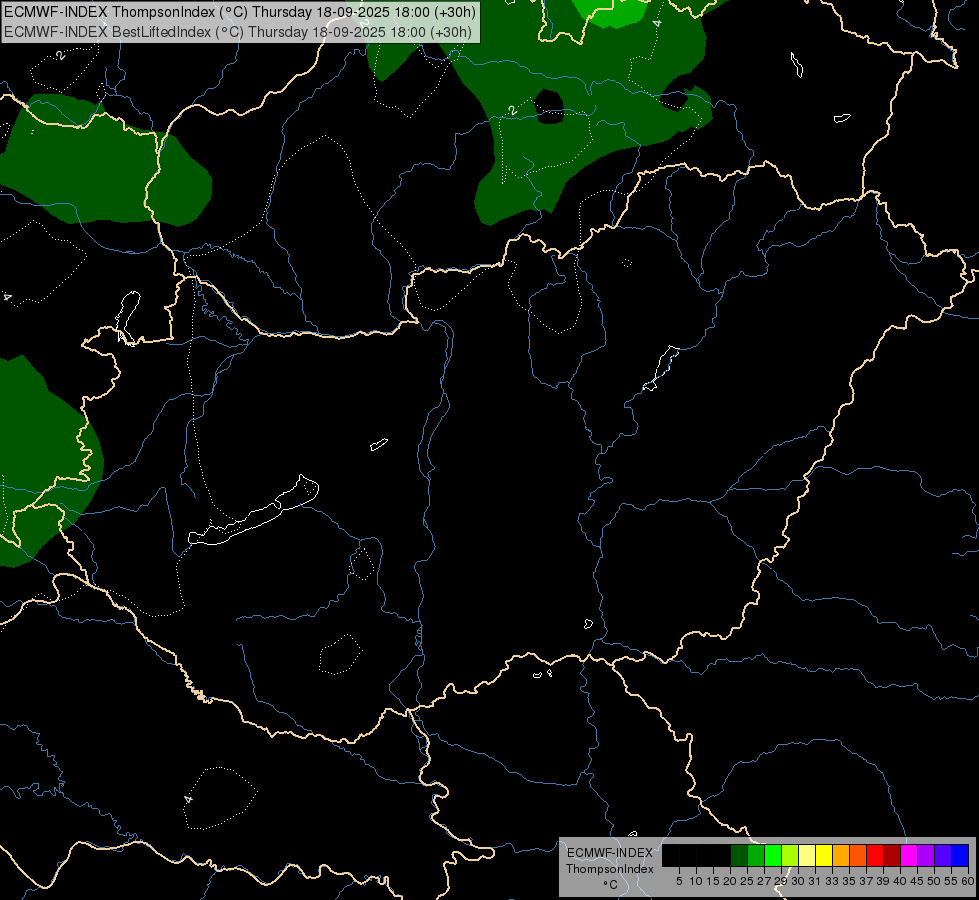Viewport: 979px width, 900px height.
Task: Click the 'ThompsonIndex' label in the legend
Action: point(609,869)
